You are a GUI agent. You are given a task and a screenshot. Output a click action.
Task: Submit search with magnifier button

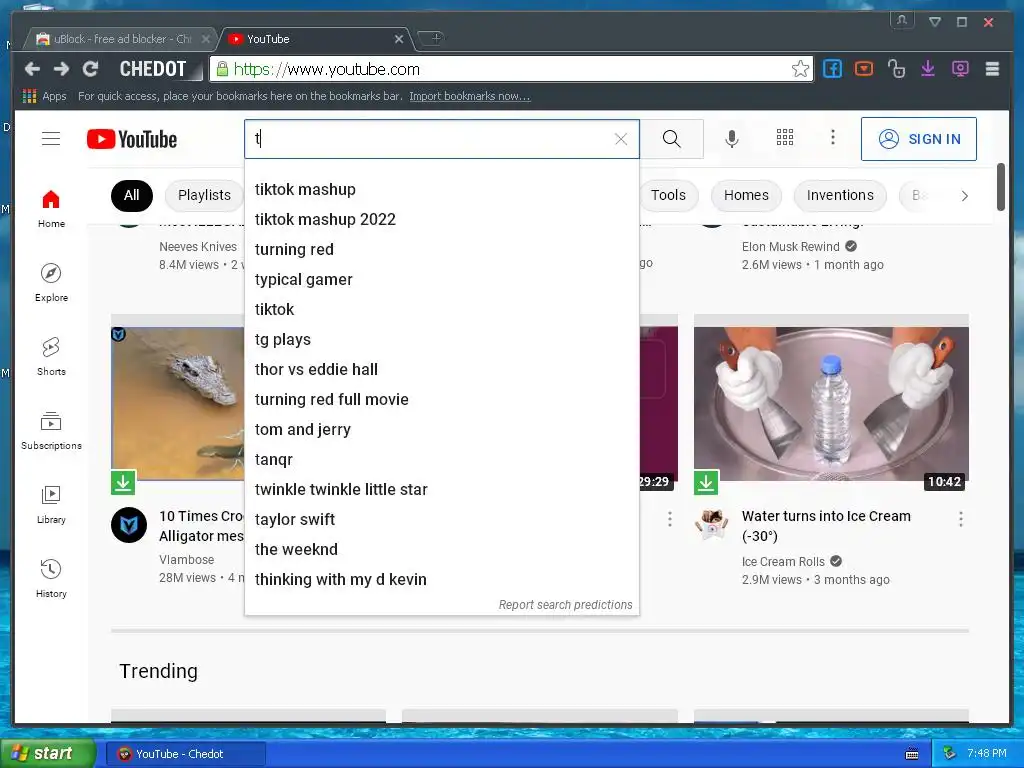pyautogui.click(x=671, y=138)
